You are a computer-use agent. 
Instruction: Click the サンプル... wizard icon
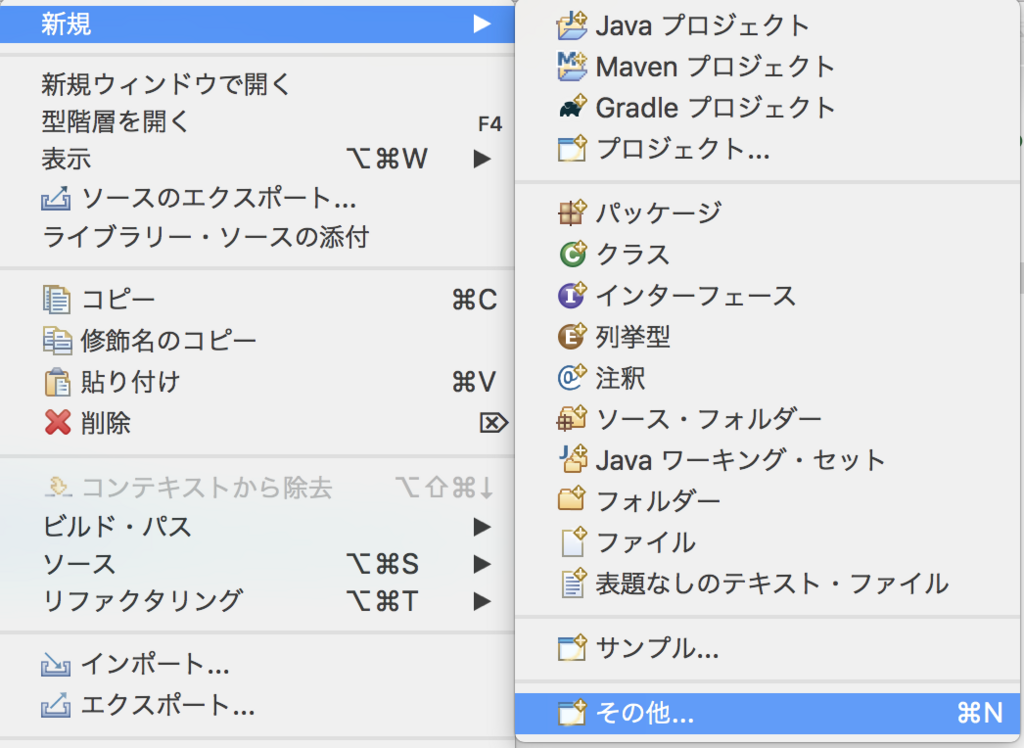coord(572,647)
